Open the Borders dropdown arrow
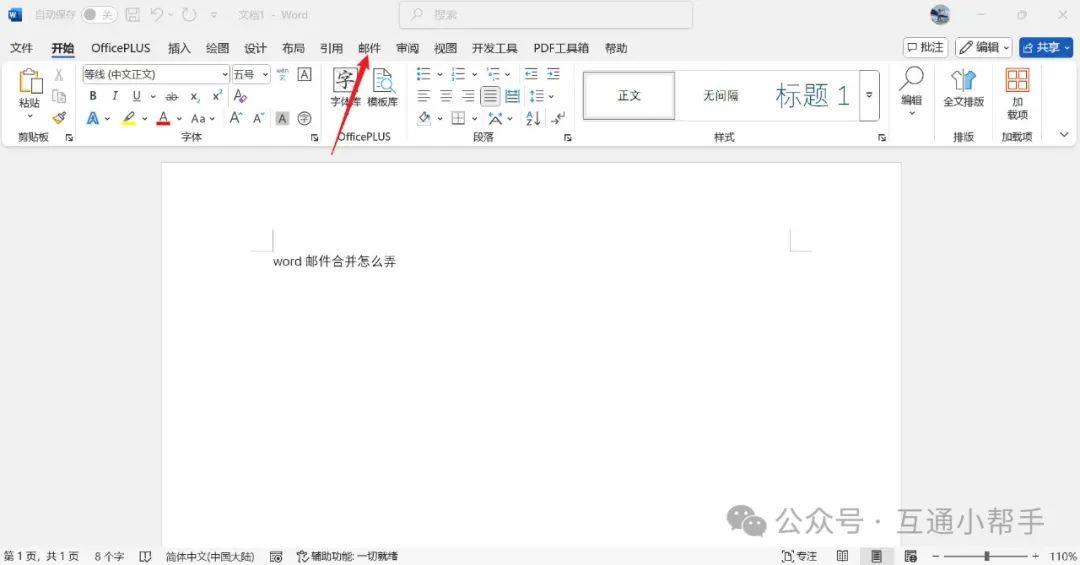Screen dimensions: 1080x565 click(x=475, y=119)
